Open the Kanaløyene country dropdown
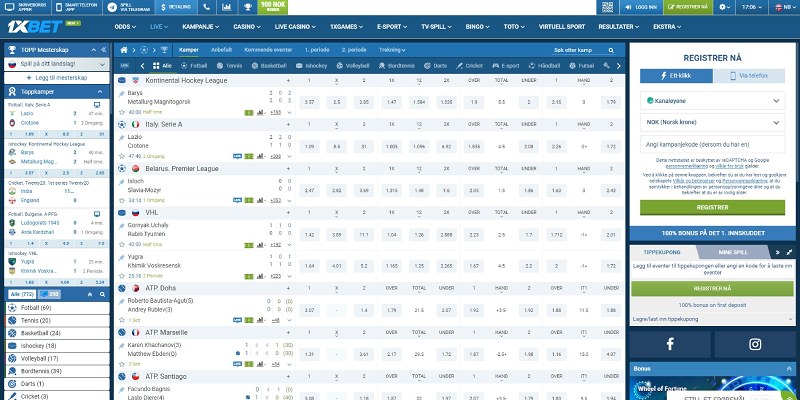 [712, 101]
